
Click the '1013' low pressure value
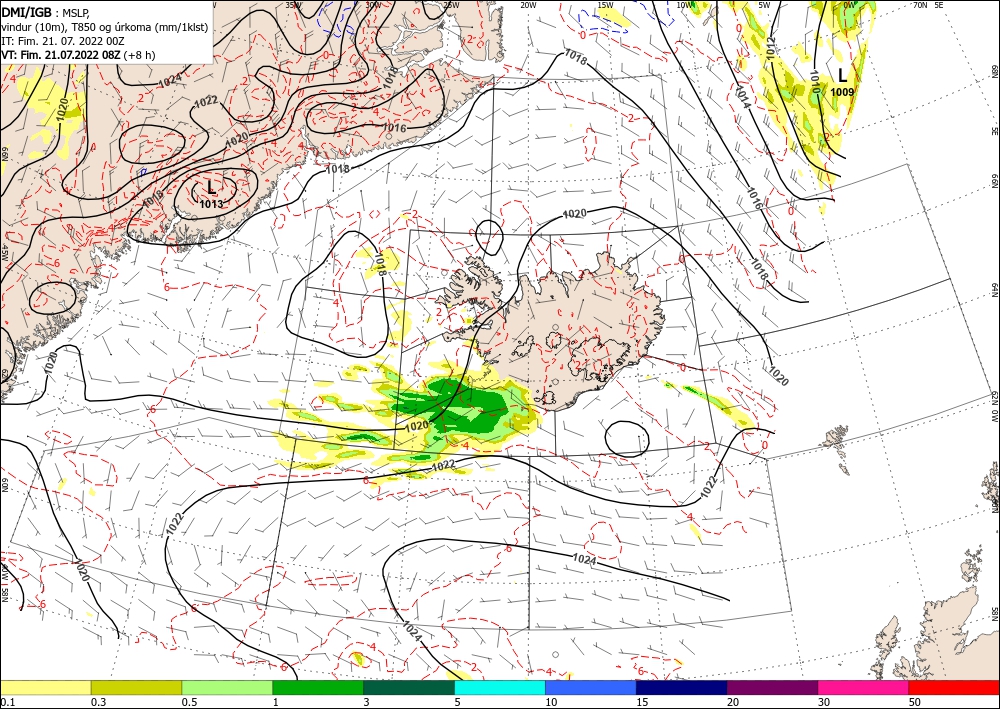coord(211,204)
